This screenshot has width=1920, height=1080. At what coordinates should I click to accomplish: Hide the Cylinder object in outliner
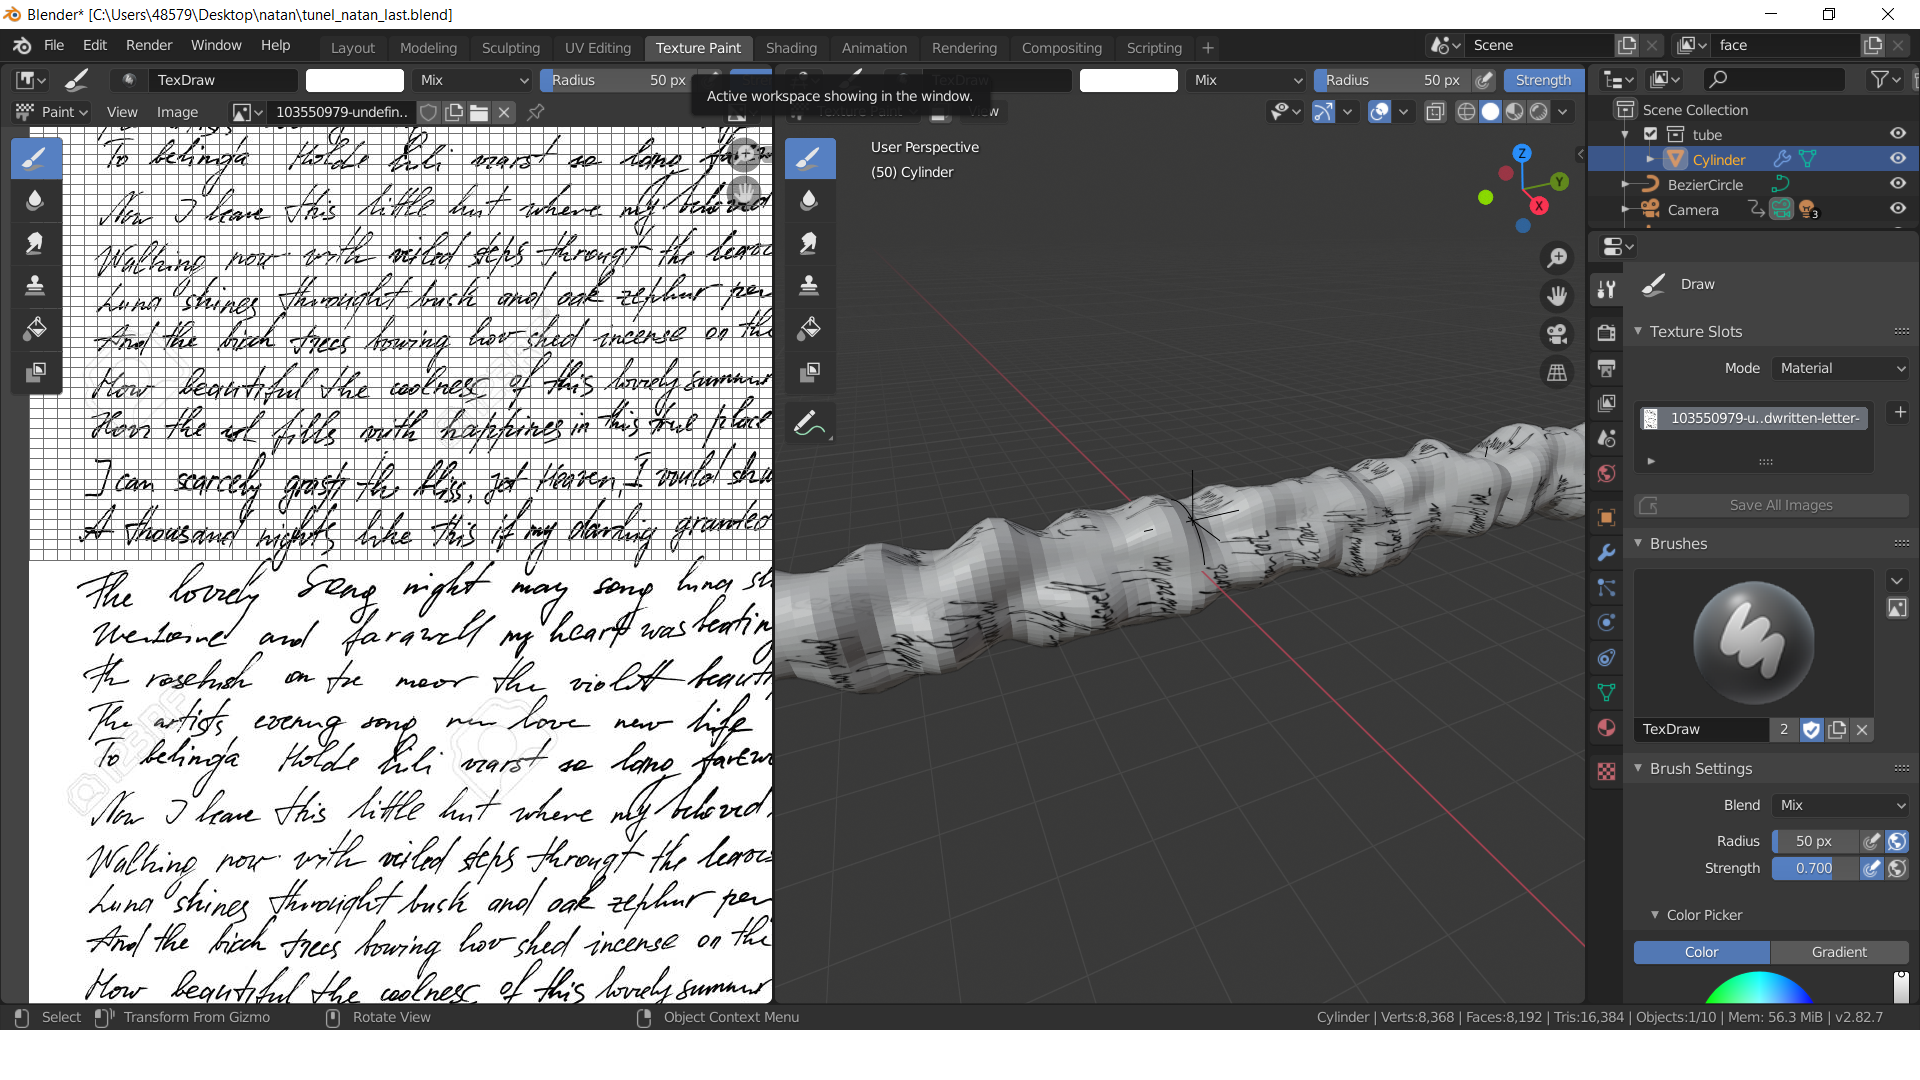(x=1897, y=159)
